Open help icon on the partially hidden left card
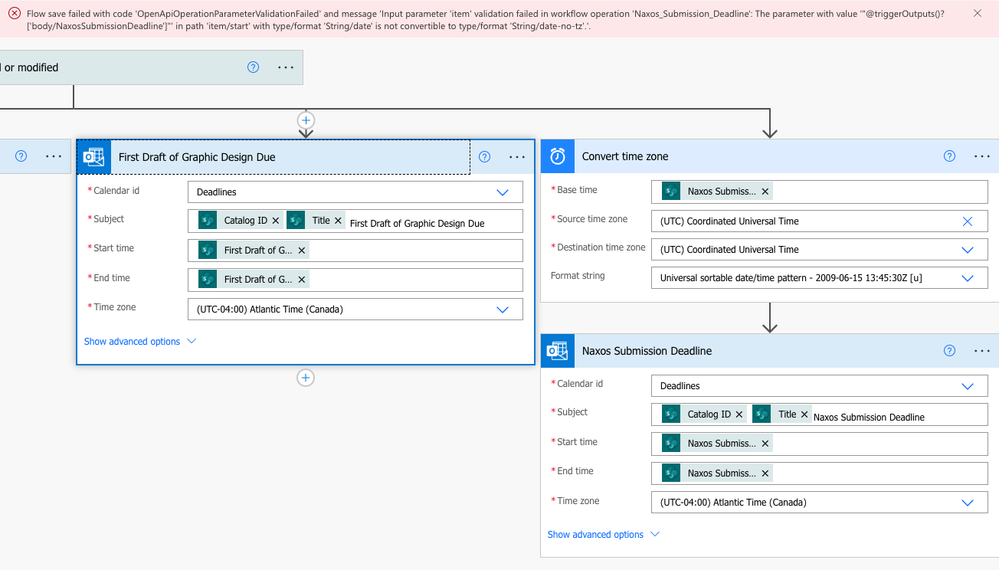Image resolution: width=999 pixels, height=570 pixels. point(21,156)
